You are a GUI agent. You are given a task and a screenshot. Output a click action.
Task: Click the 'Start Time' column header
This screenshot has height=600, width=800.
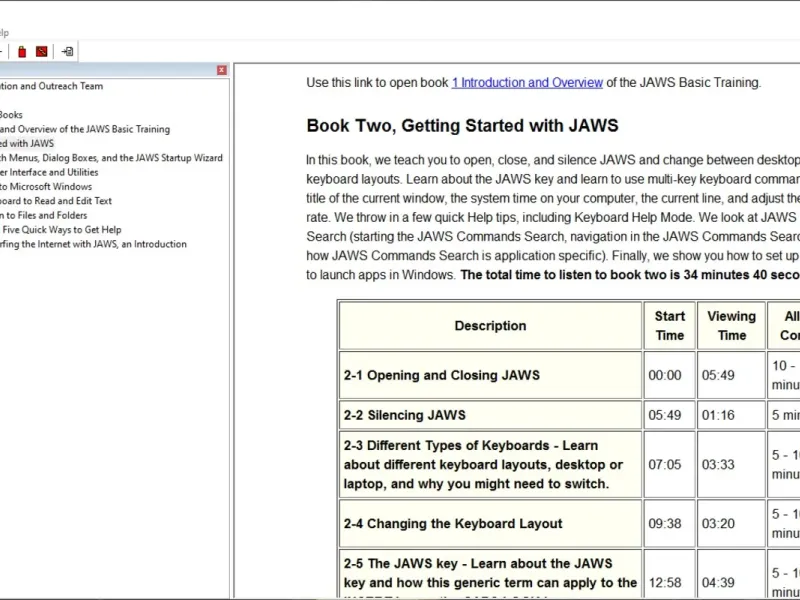click(669, 326)
